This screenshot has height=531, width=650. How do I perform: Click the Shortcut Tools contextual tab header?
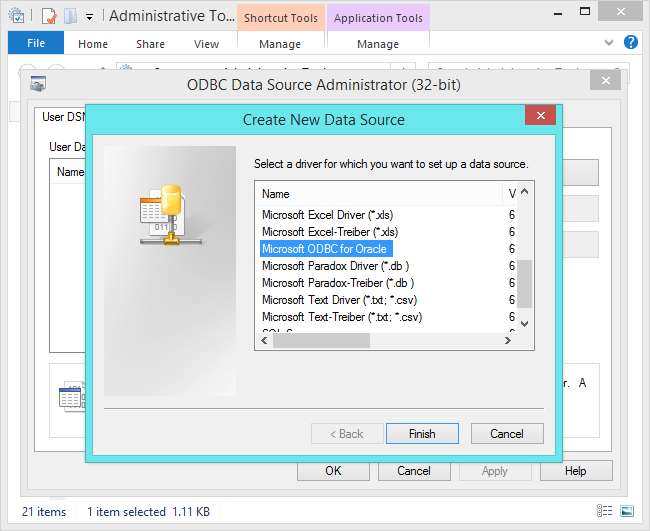coord(281,18)
